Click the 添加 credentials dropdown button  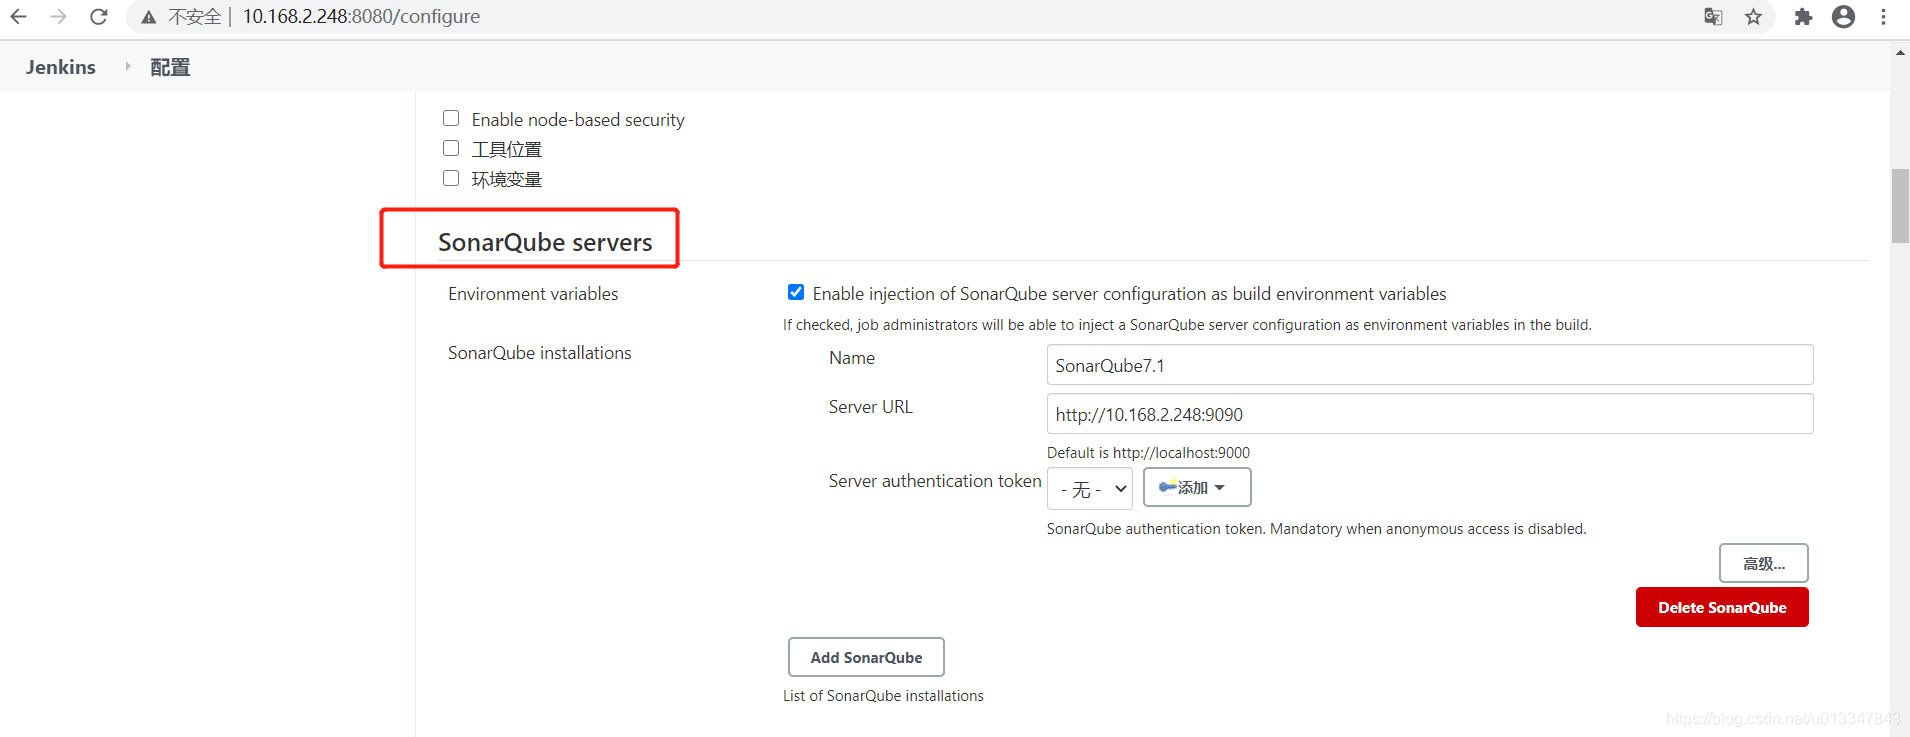[x=1197, y=487]
